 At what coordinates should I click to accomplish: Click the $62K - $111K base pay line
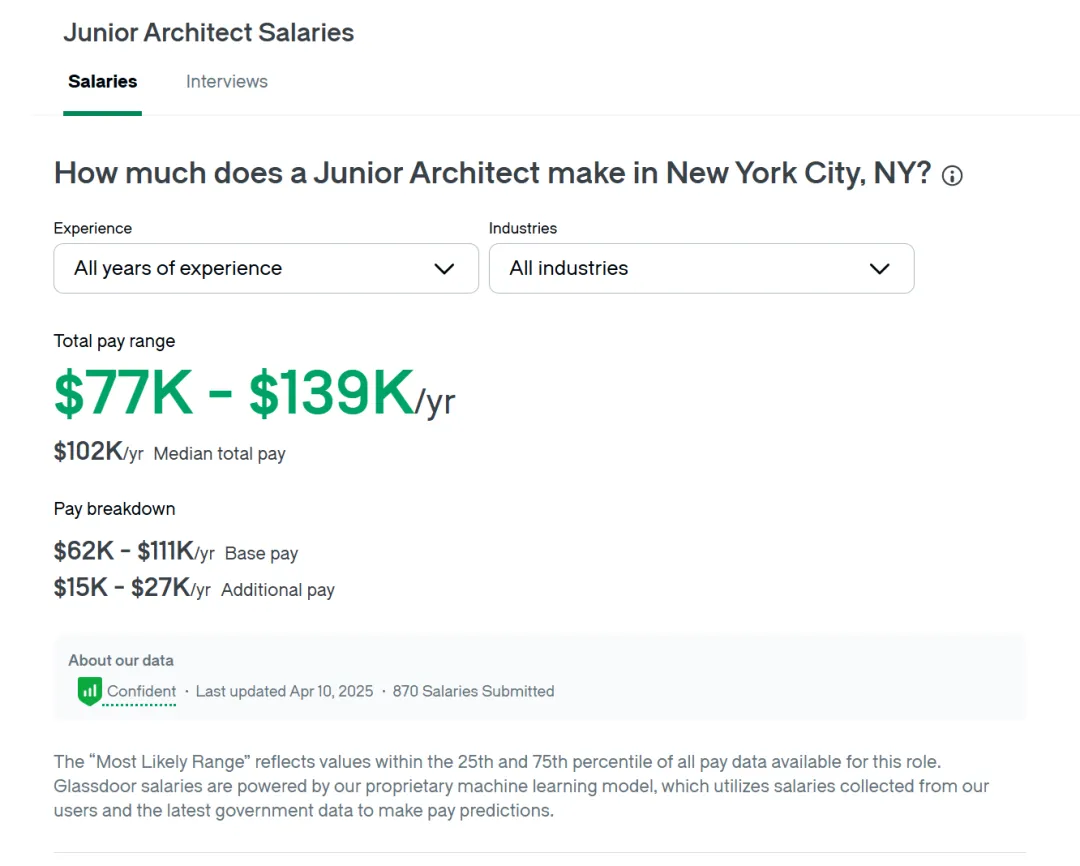pyautogui.click(x=176, y=551)
